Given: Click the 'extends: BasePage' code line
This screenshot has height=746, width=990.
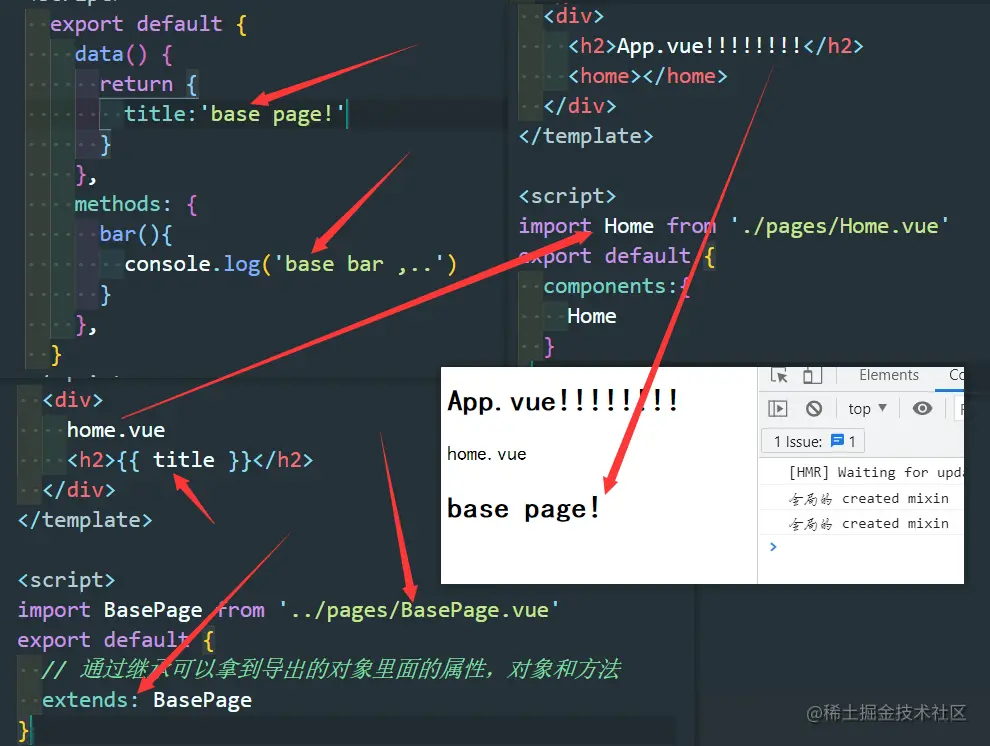Looking at the screenshot, I should coord(147,700).
